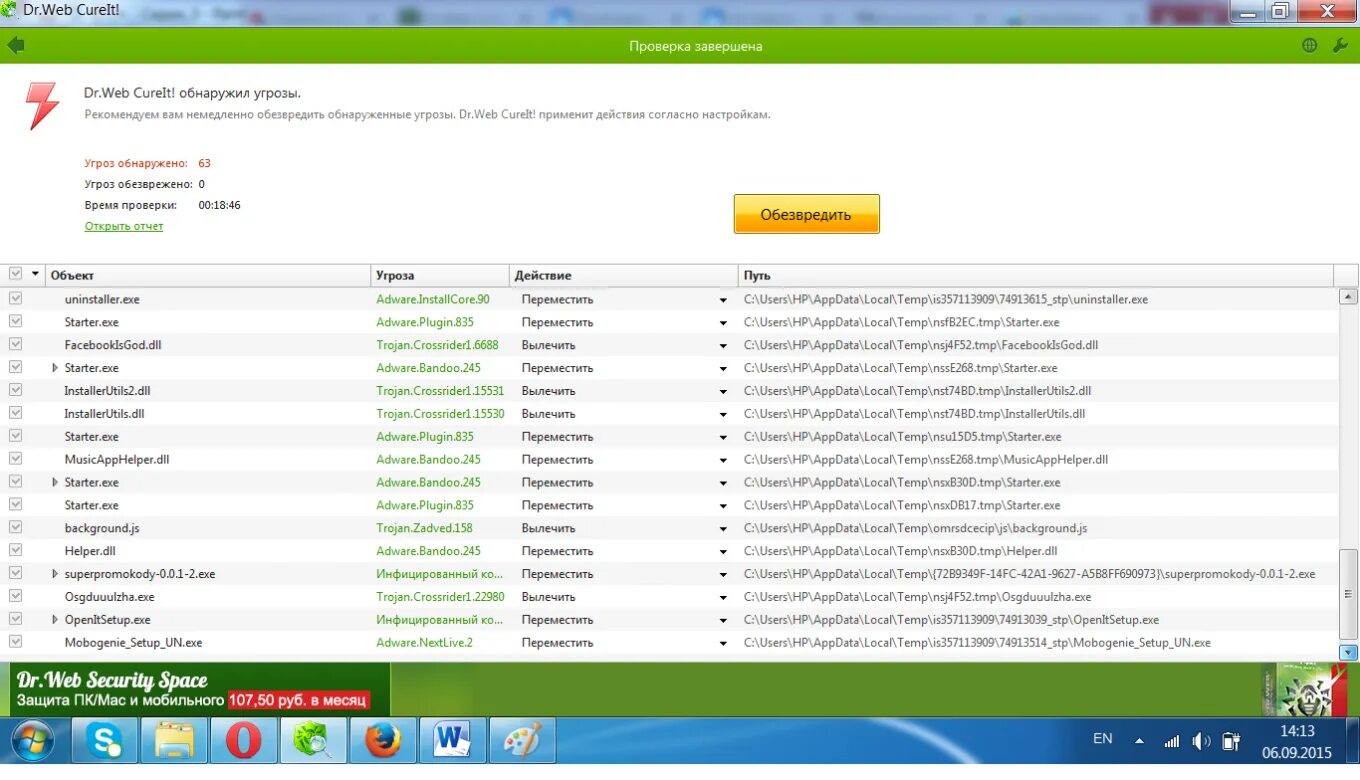The width and height of the screenshot is (1360, 780).
Task: Uncheck the uninstaller.exe row checkbox
Action: [x=15, y=298]
